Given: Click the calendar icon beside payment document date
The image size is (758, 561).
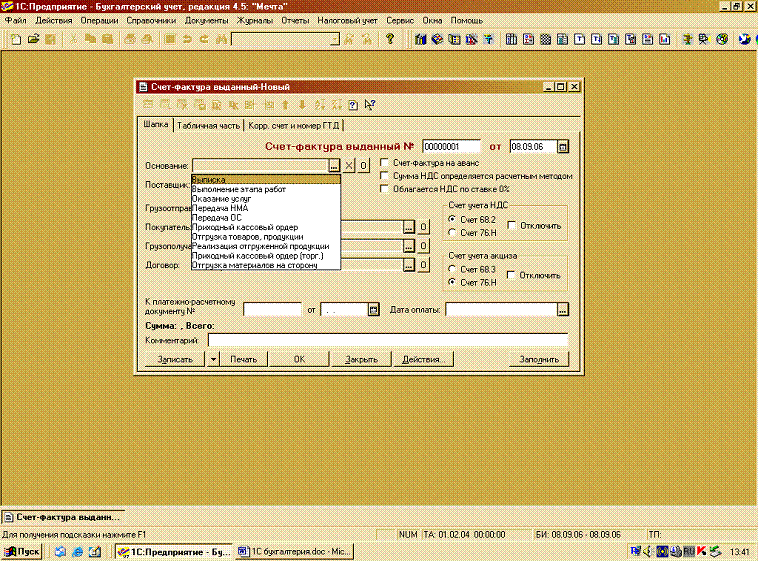Looking at the screenshot, I should 374,310.
